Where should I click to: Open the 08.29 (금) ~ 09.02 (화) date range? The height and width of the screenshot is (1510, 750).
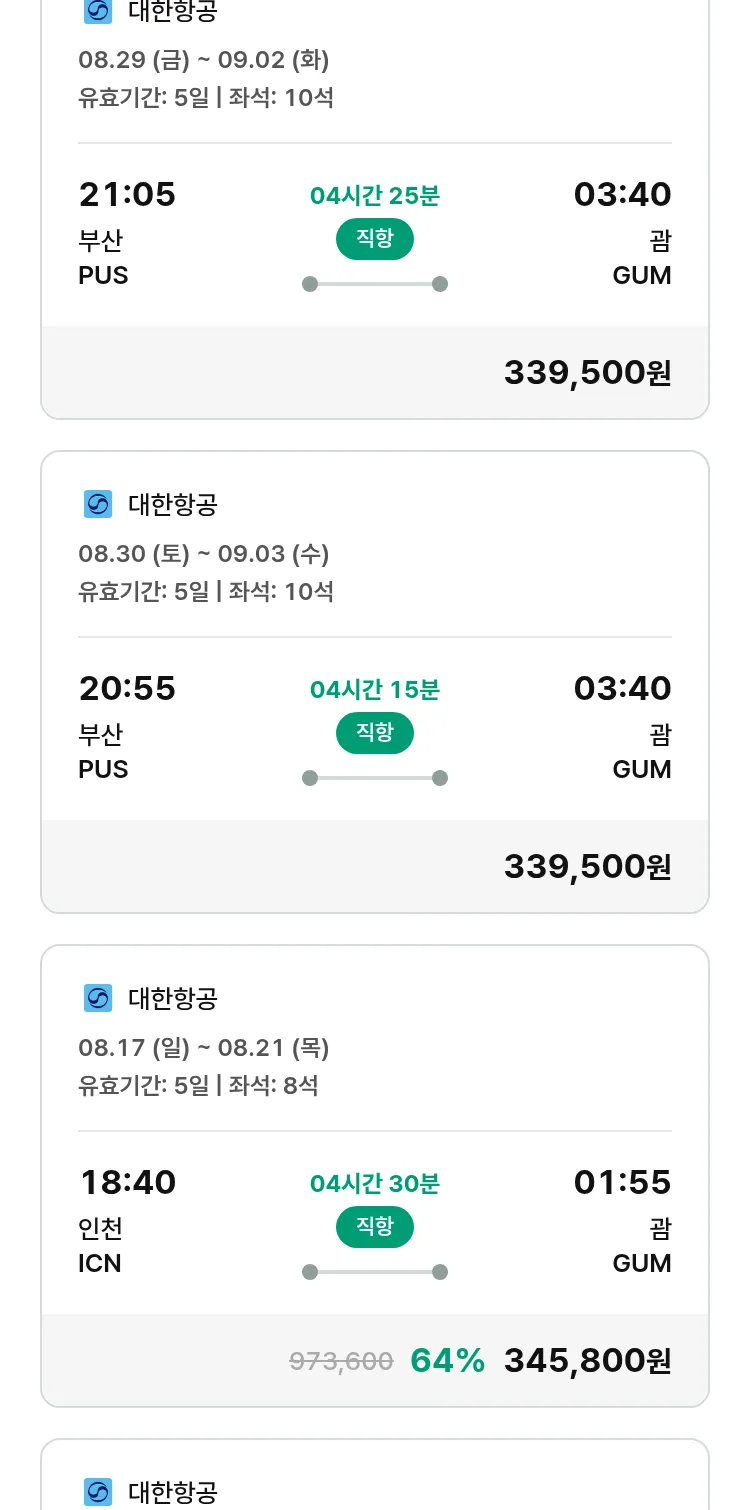[x=204, y=60]
